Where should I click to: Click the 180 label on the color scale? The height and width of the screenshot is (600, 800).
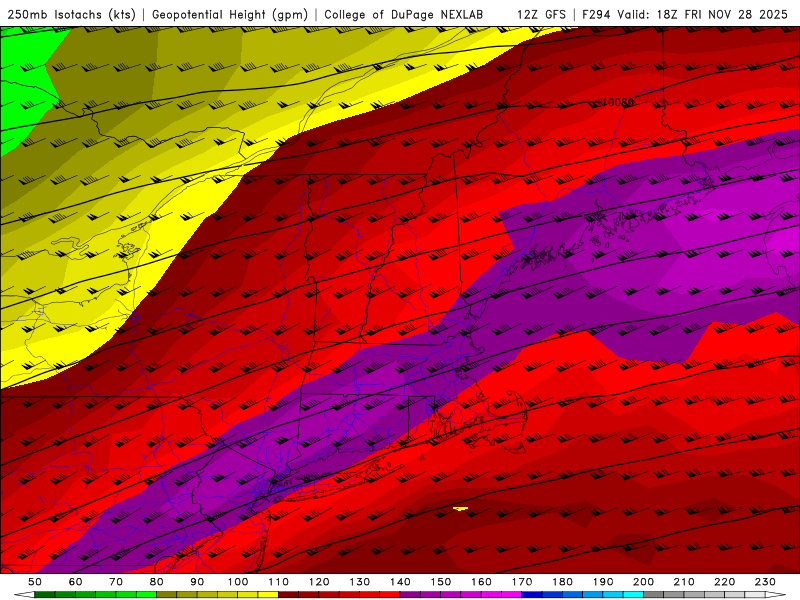562,582
